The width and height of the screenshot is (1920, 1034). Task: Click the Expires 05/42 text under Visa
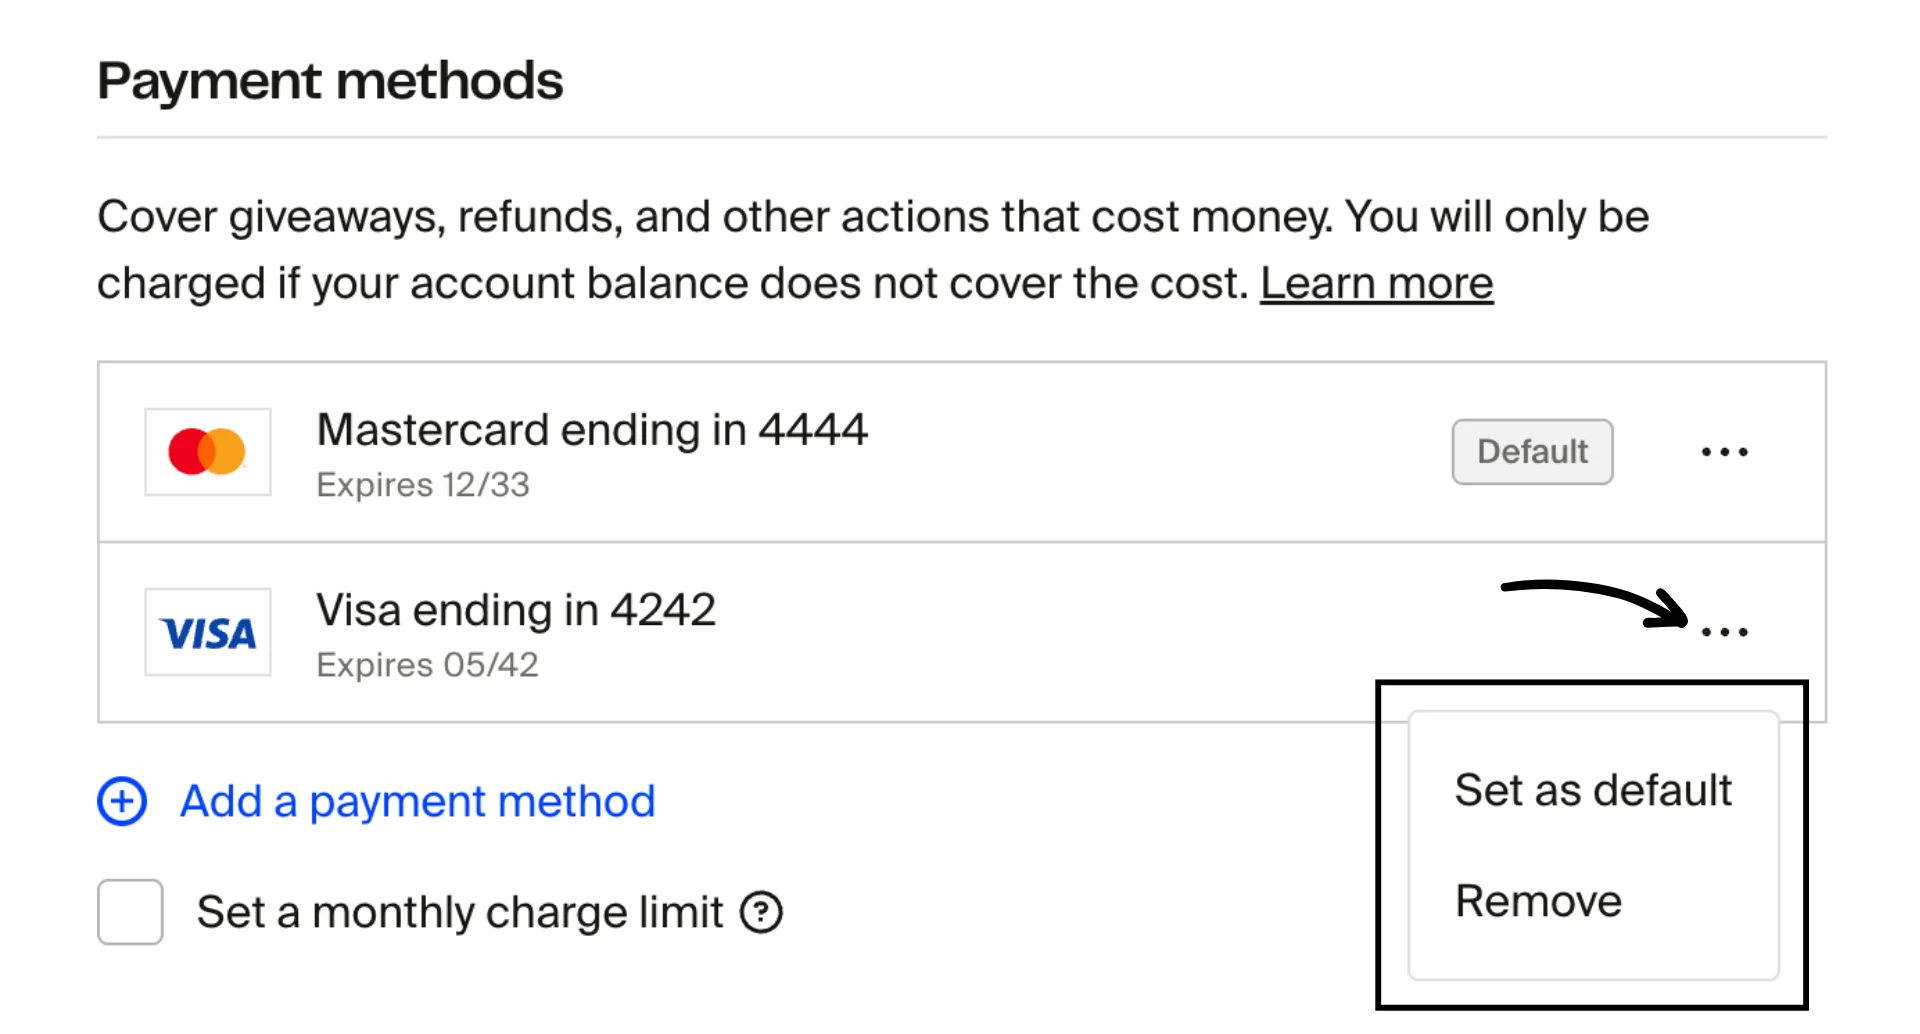click(427, 664)
